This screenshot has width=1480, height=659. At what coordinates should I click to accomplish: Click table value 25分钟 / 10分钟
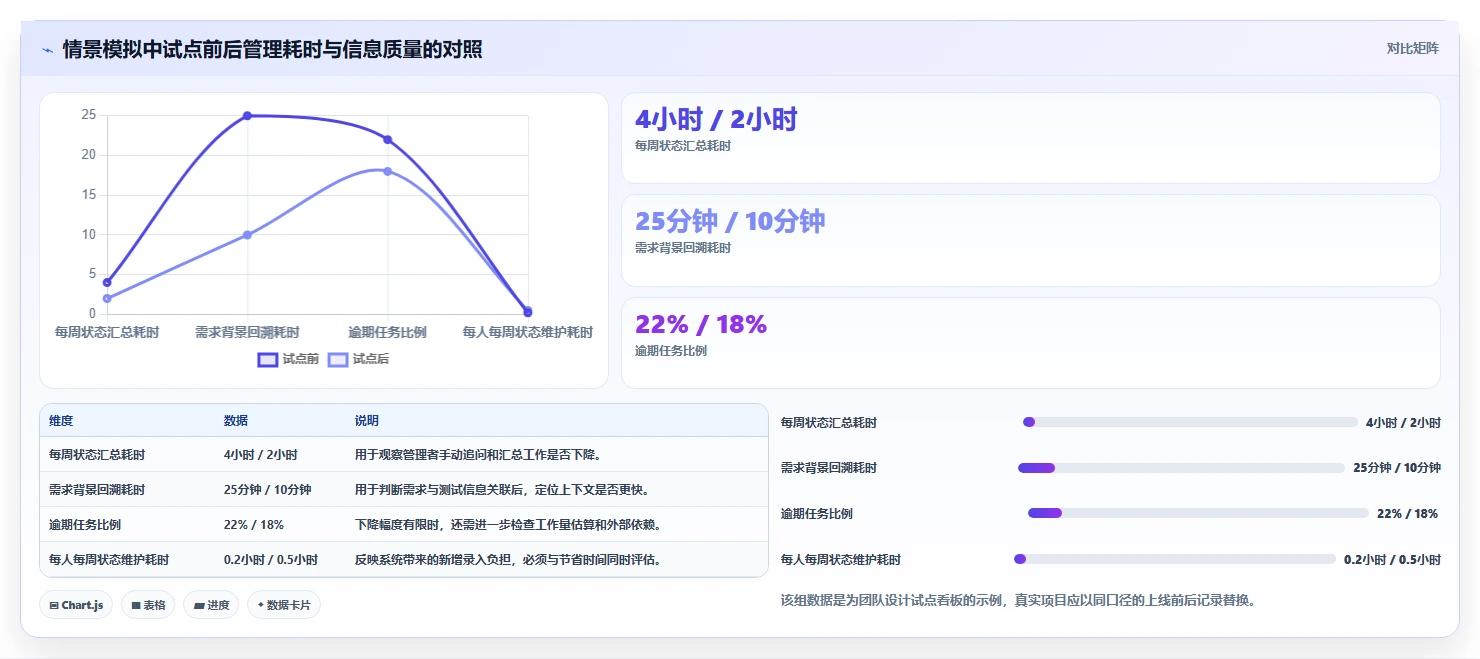pos(268,490)
